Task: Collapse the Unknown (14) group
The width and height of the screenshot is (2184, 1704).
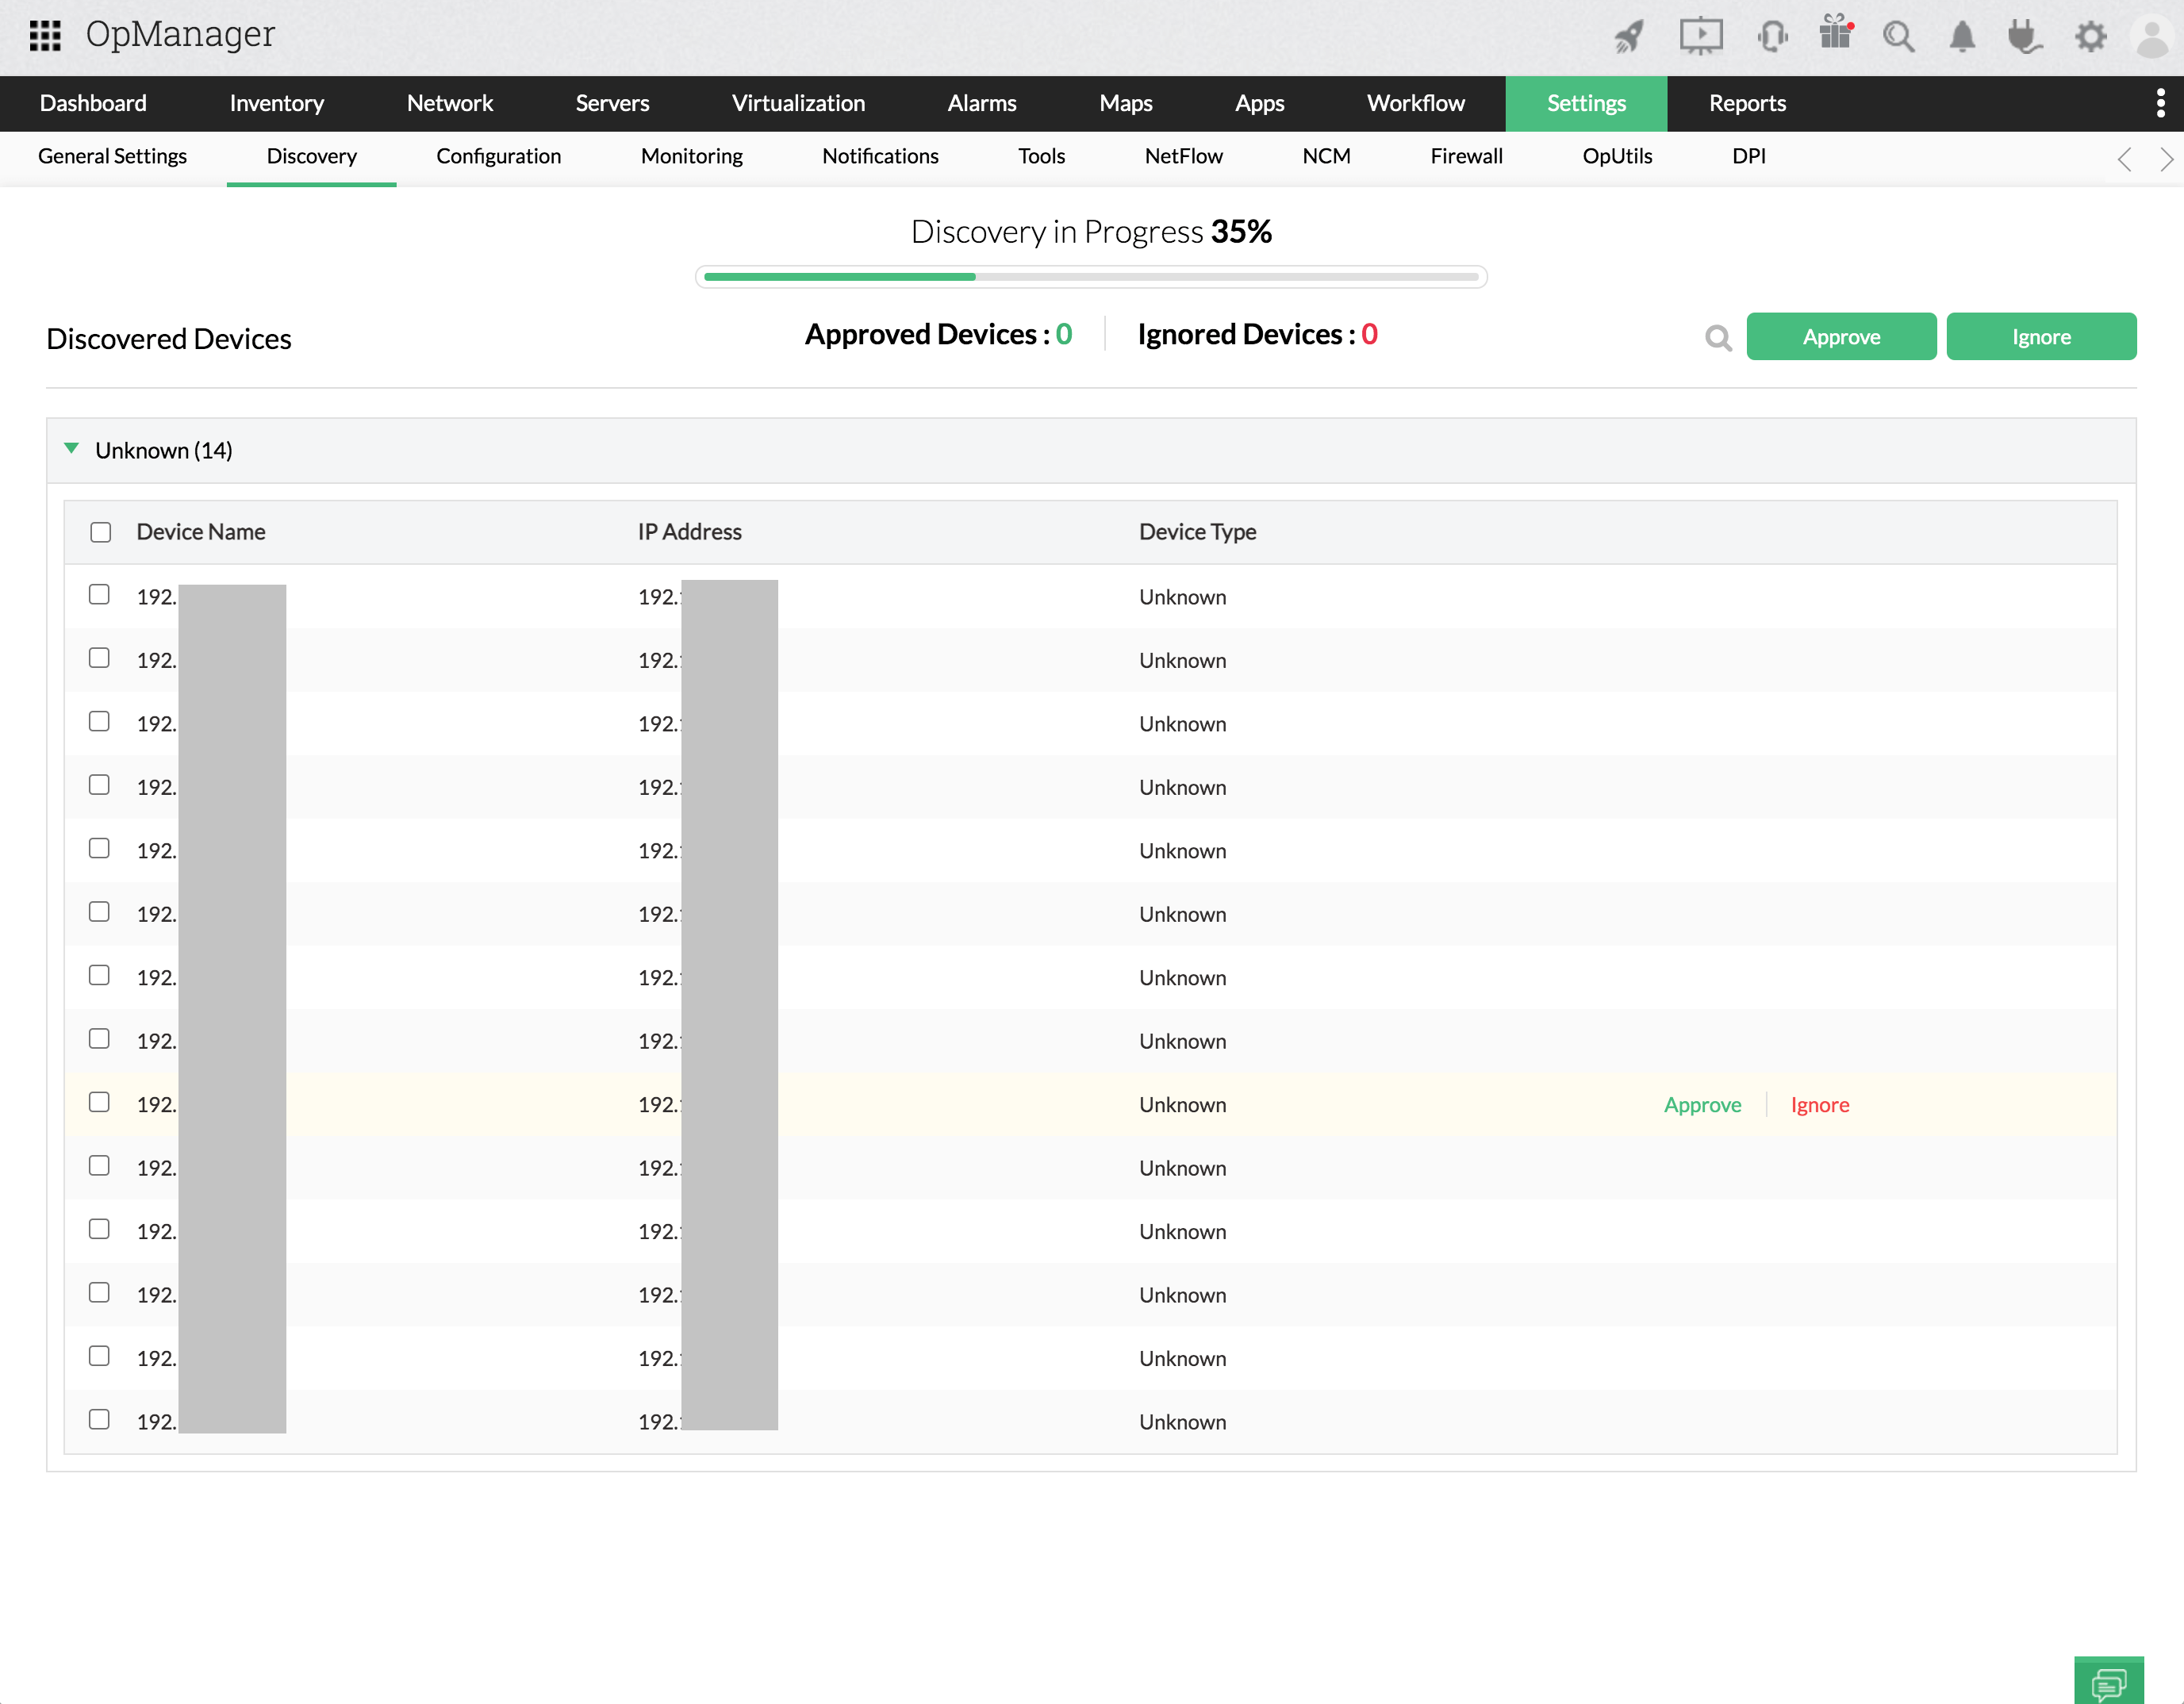Action: tap(72, 449)
